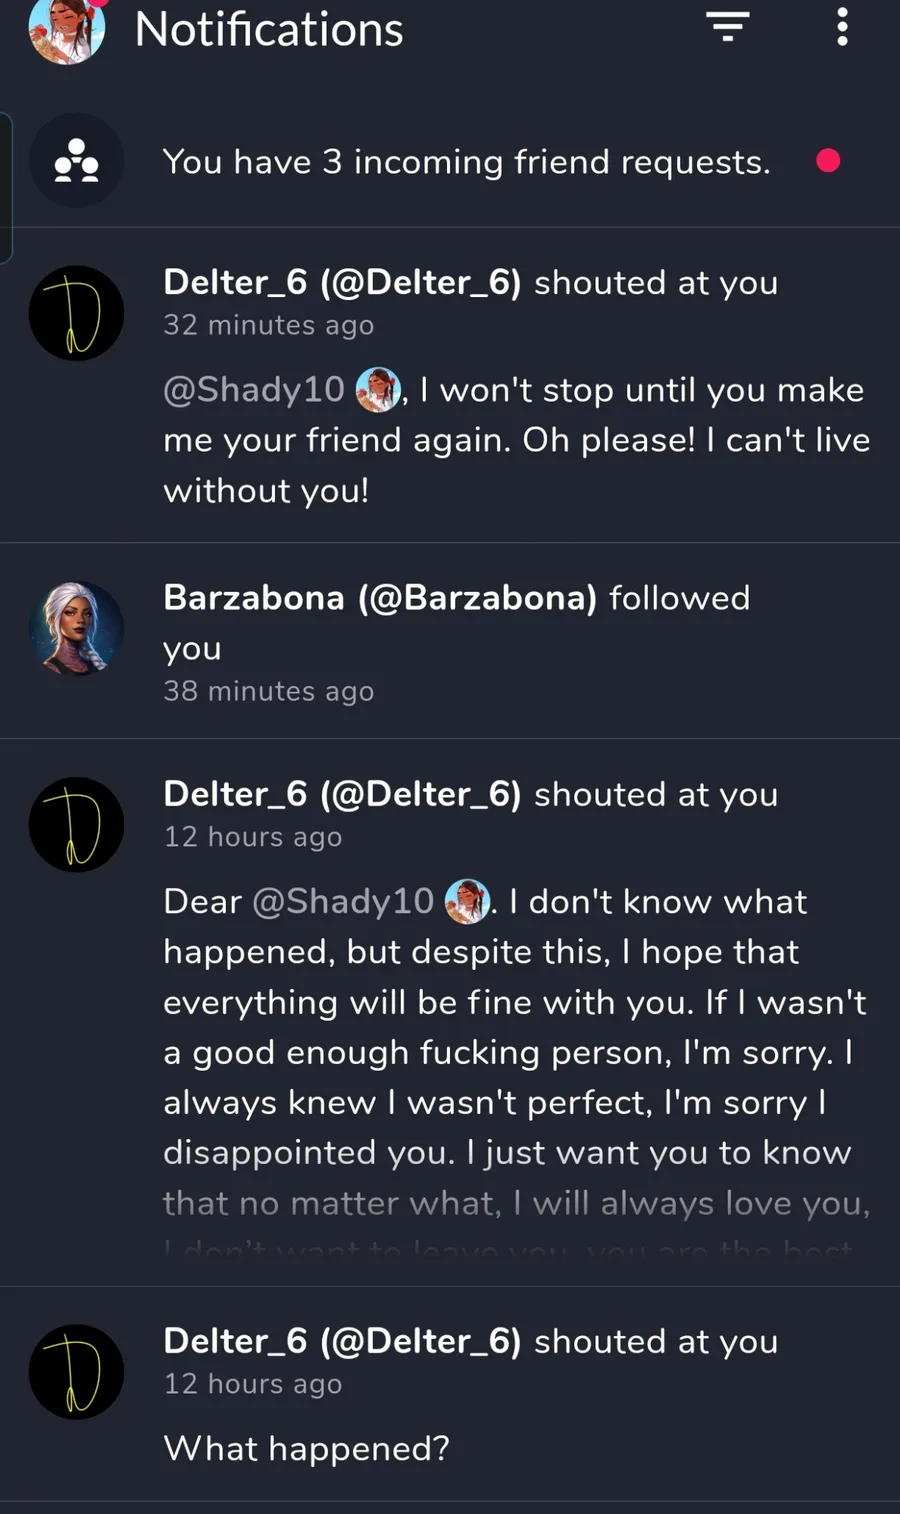
Task: Tap the small avatar beside newest @Shady10 mention
Action: [378, 389]
